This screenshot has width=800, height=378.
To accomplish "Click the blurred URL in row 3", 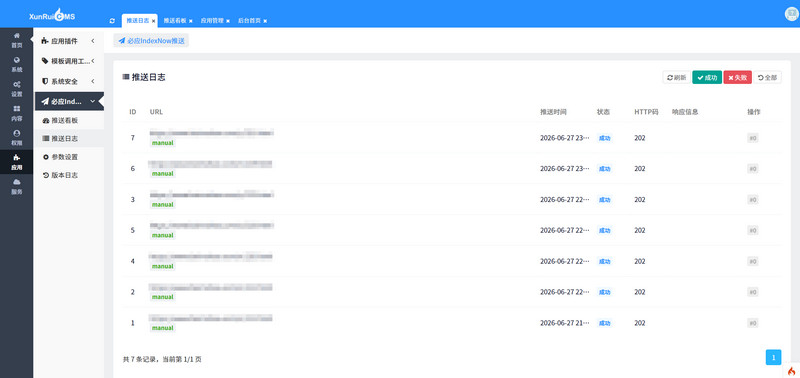I will point(212,194).
